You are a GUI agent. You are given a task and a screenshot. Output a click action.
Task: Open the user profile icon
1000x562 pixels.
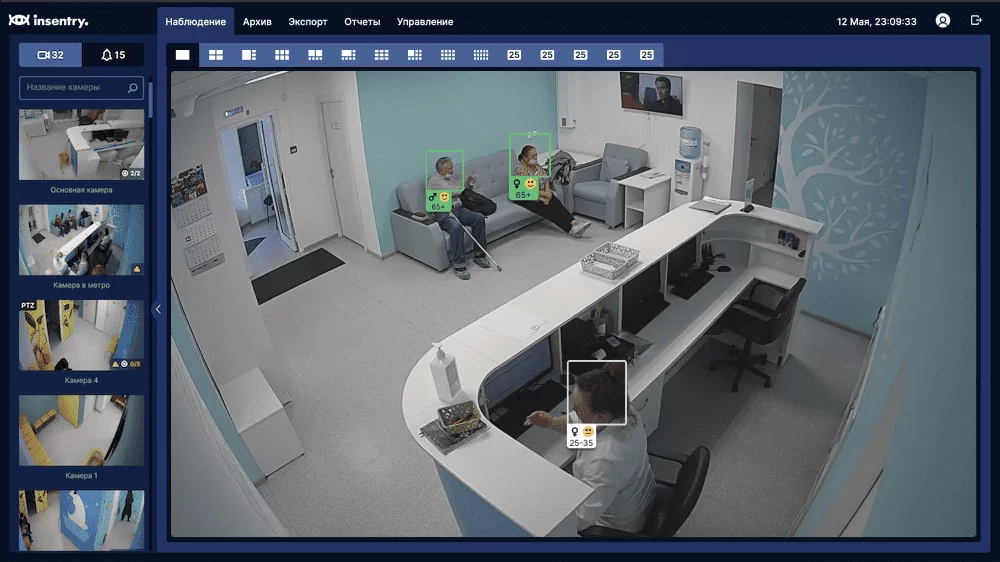pyautogui.click(x=943, y=21)
